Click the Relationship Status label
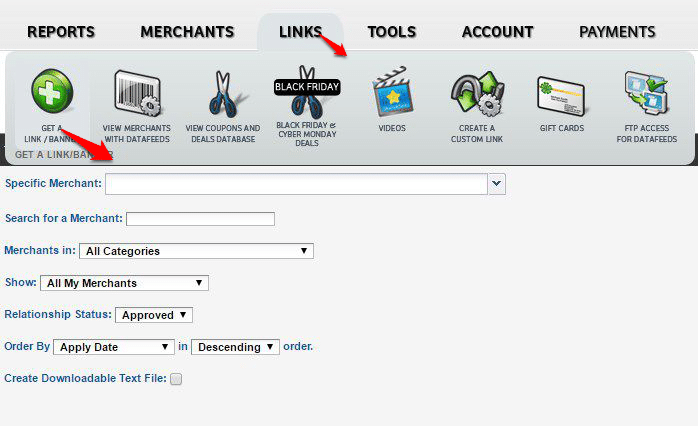Image resolution: width=698 pixels, height=426 pixels. [58, 314]
